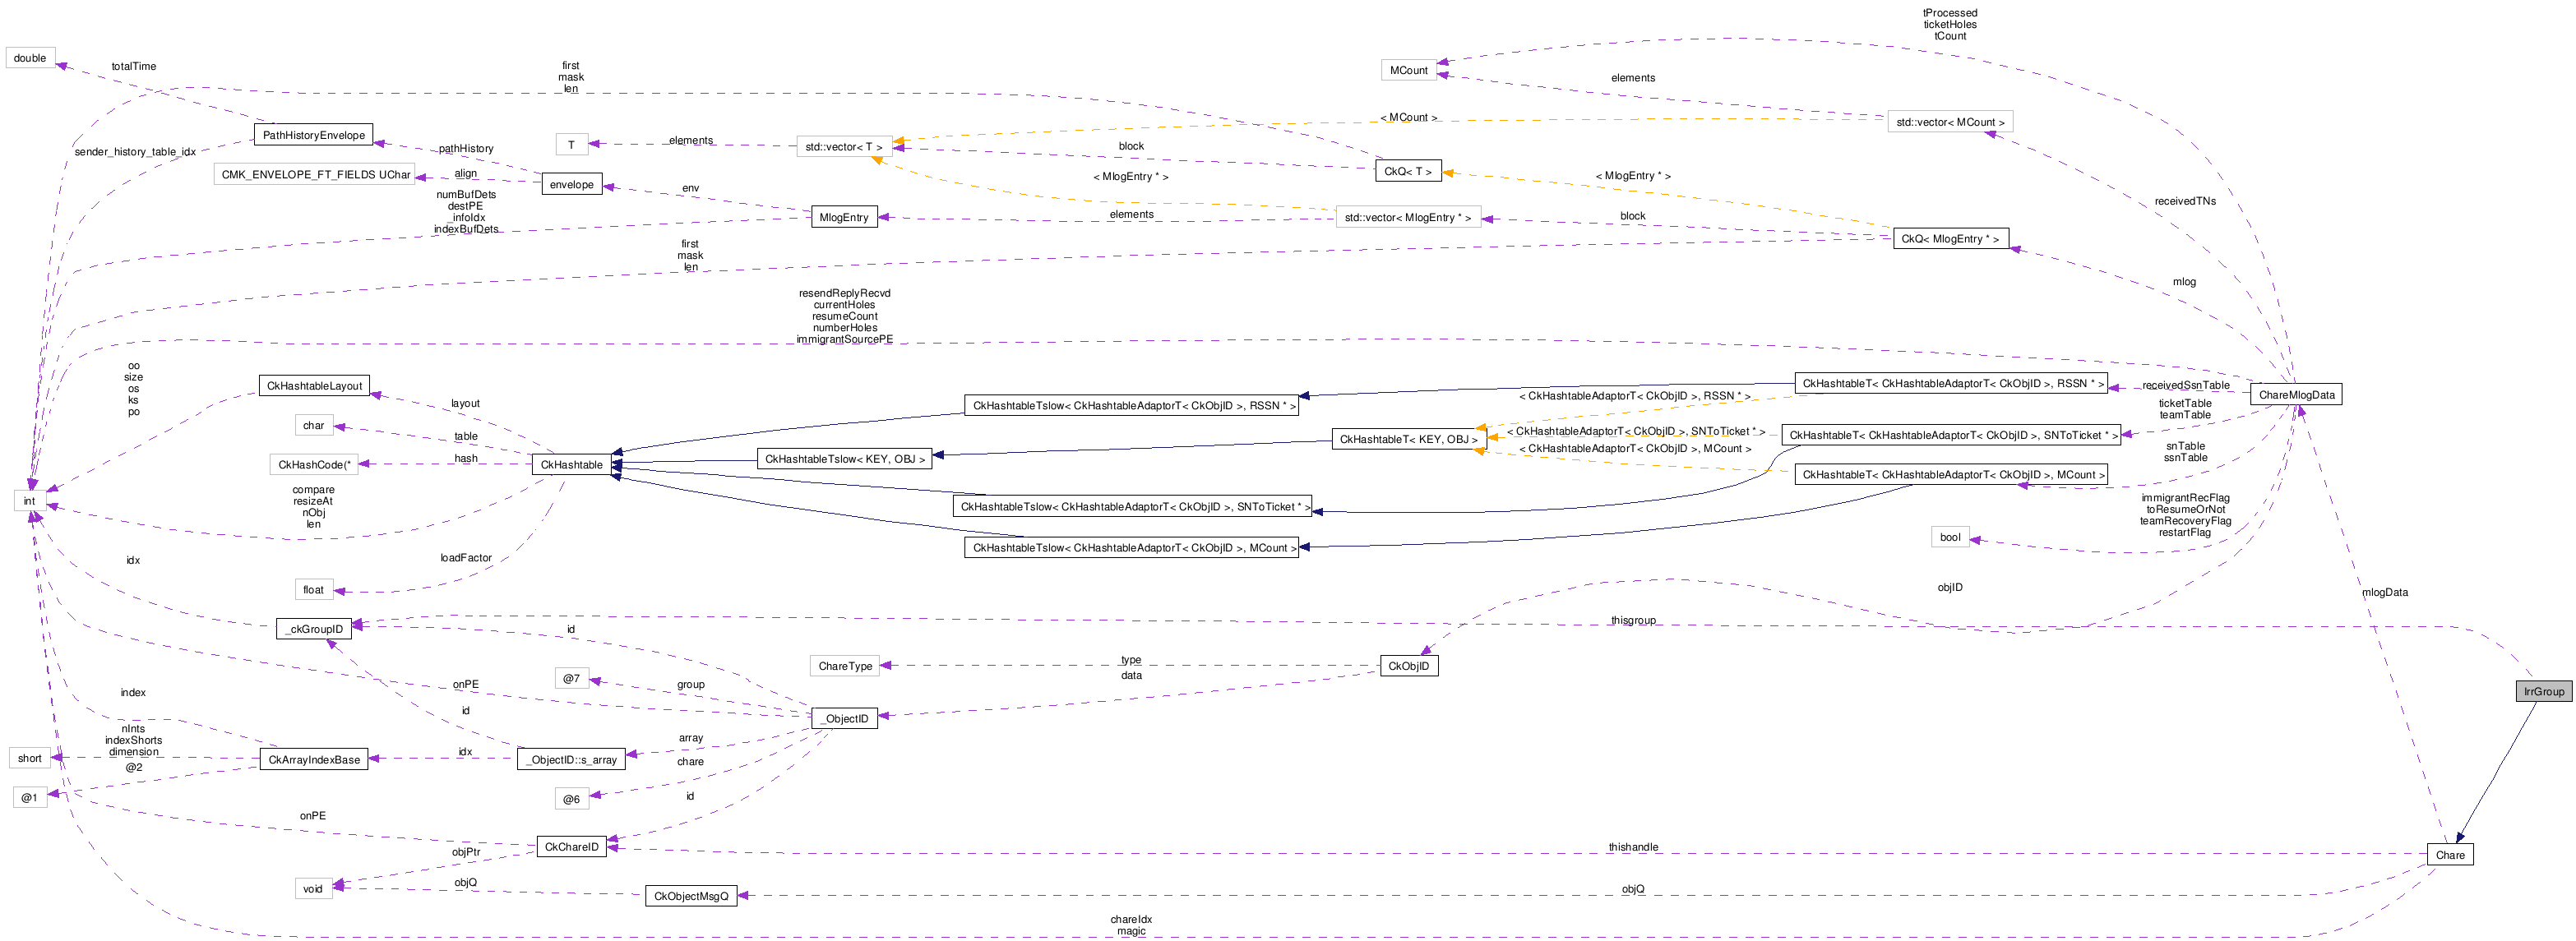Viewport: 2576px width, 941px height.
Task: Select the _ObjectID::s_array node
Action: pos(571,760)
